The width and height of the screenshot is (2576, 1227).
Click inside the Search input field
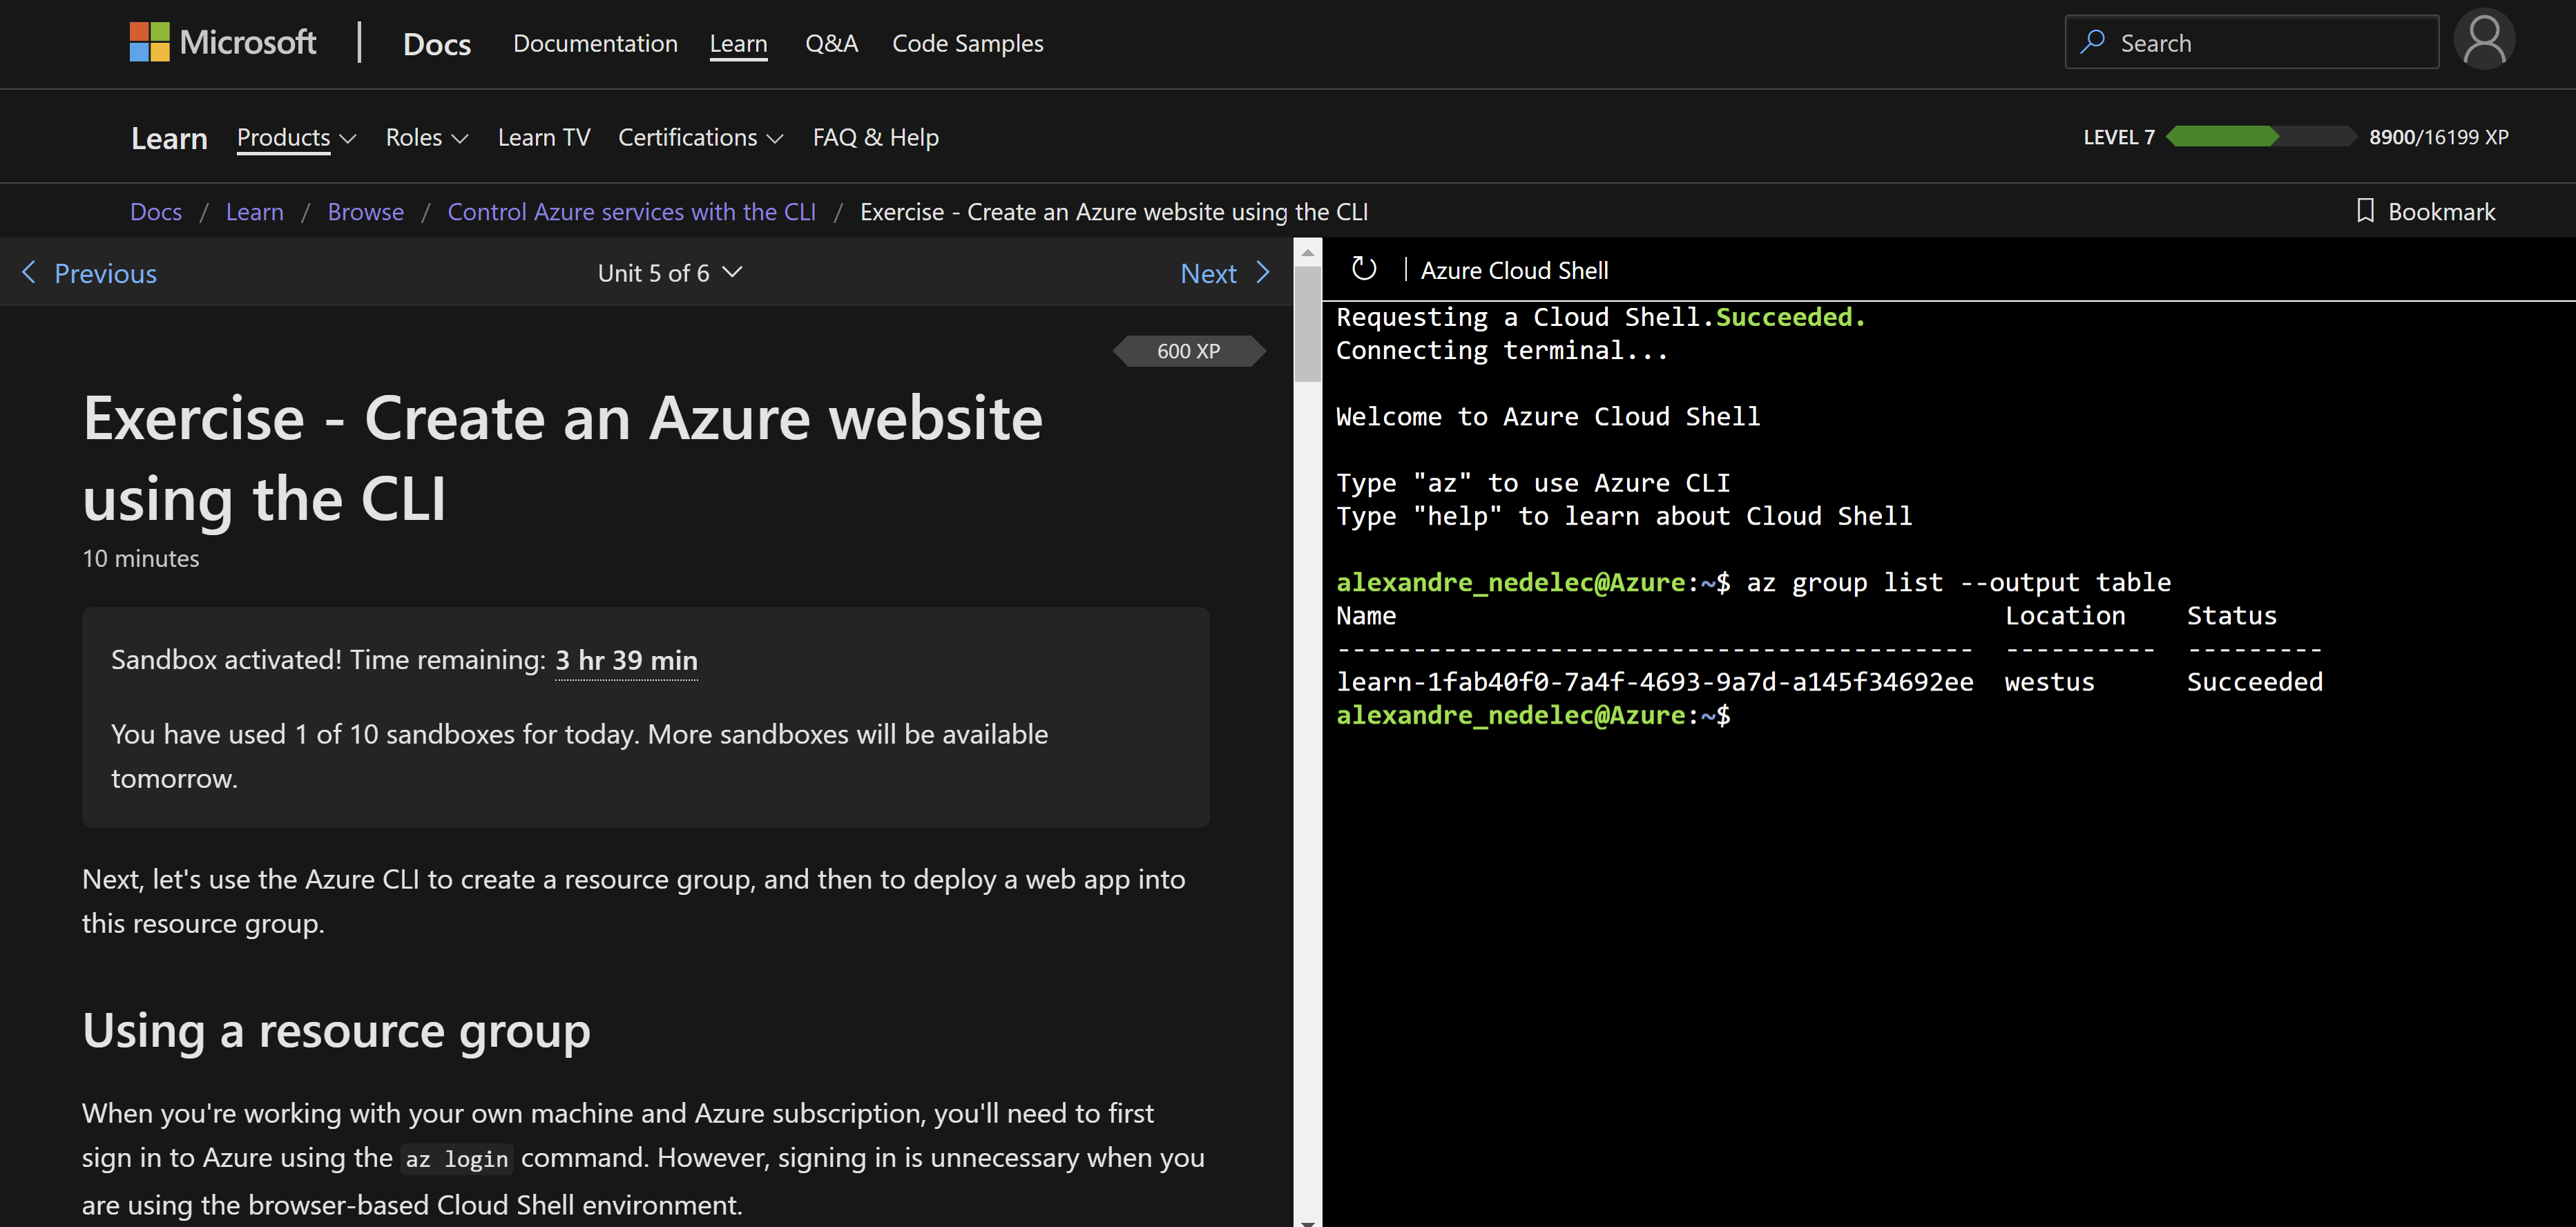[x=2250, y=41]
